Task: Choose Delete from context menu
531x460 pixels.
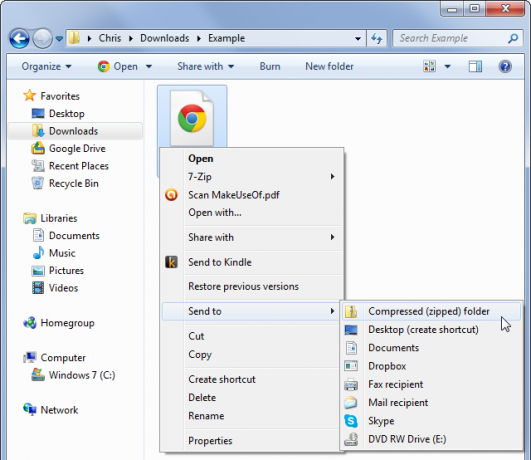Action: [252, 397]
